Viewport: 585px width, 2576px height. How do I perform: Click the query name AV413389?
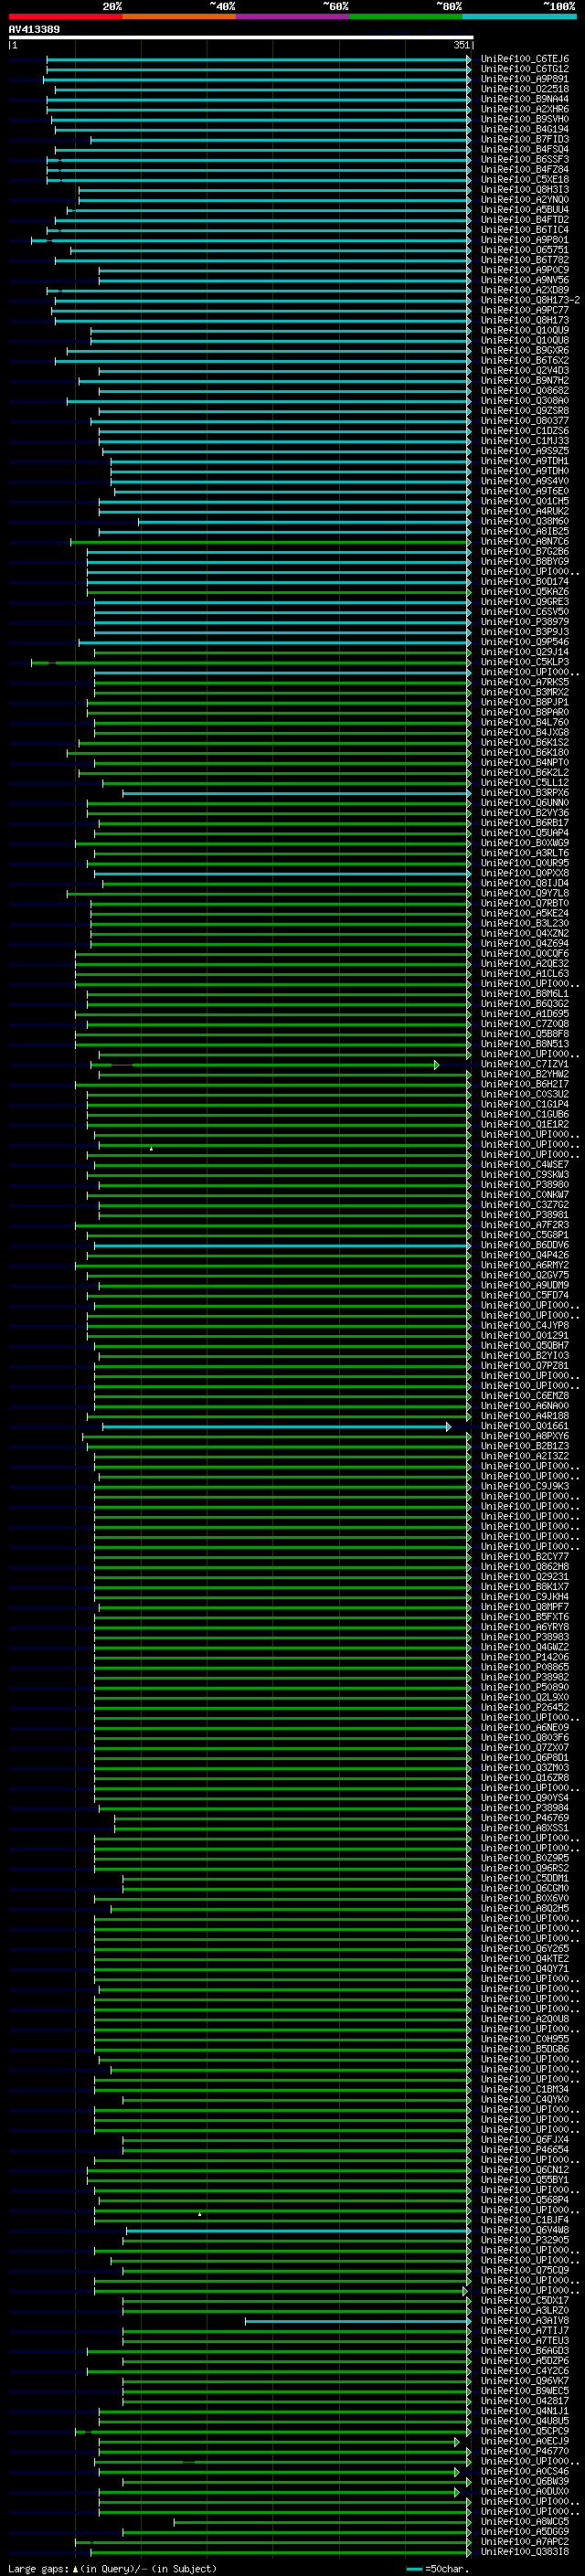(34, 29)
